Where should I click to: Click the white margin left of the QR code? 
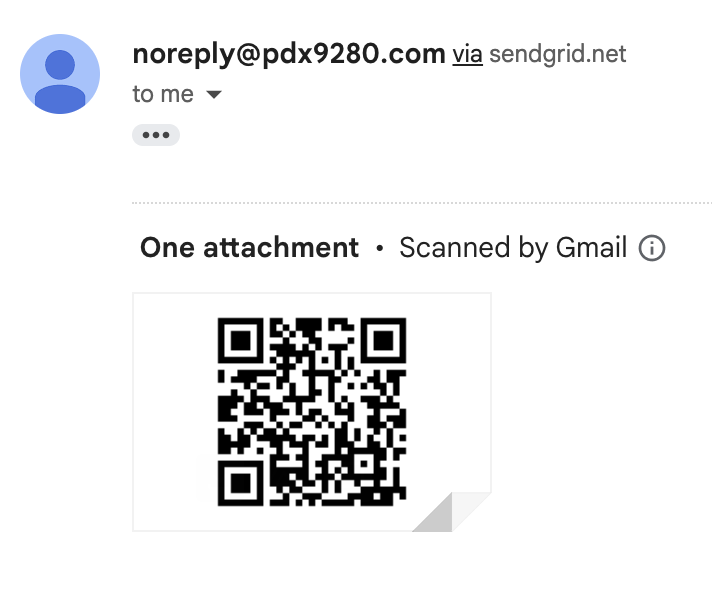click(175, 412)
